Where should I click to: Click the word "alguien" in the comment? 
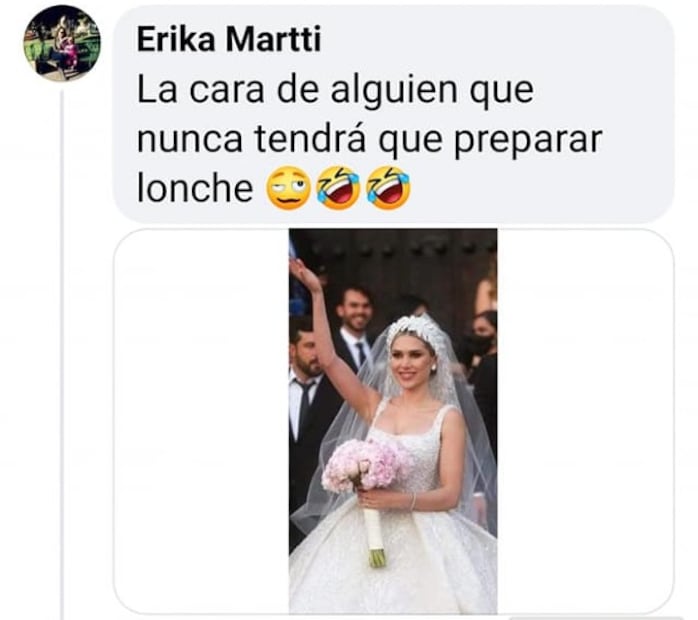point(394,92)
